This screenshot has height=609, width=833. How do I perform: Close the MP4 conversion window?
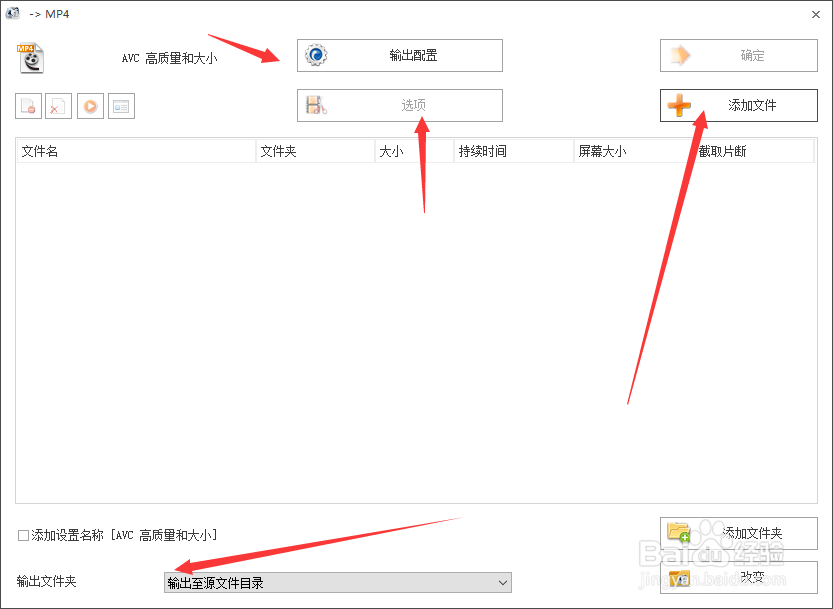[x=816, y=14]
